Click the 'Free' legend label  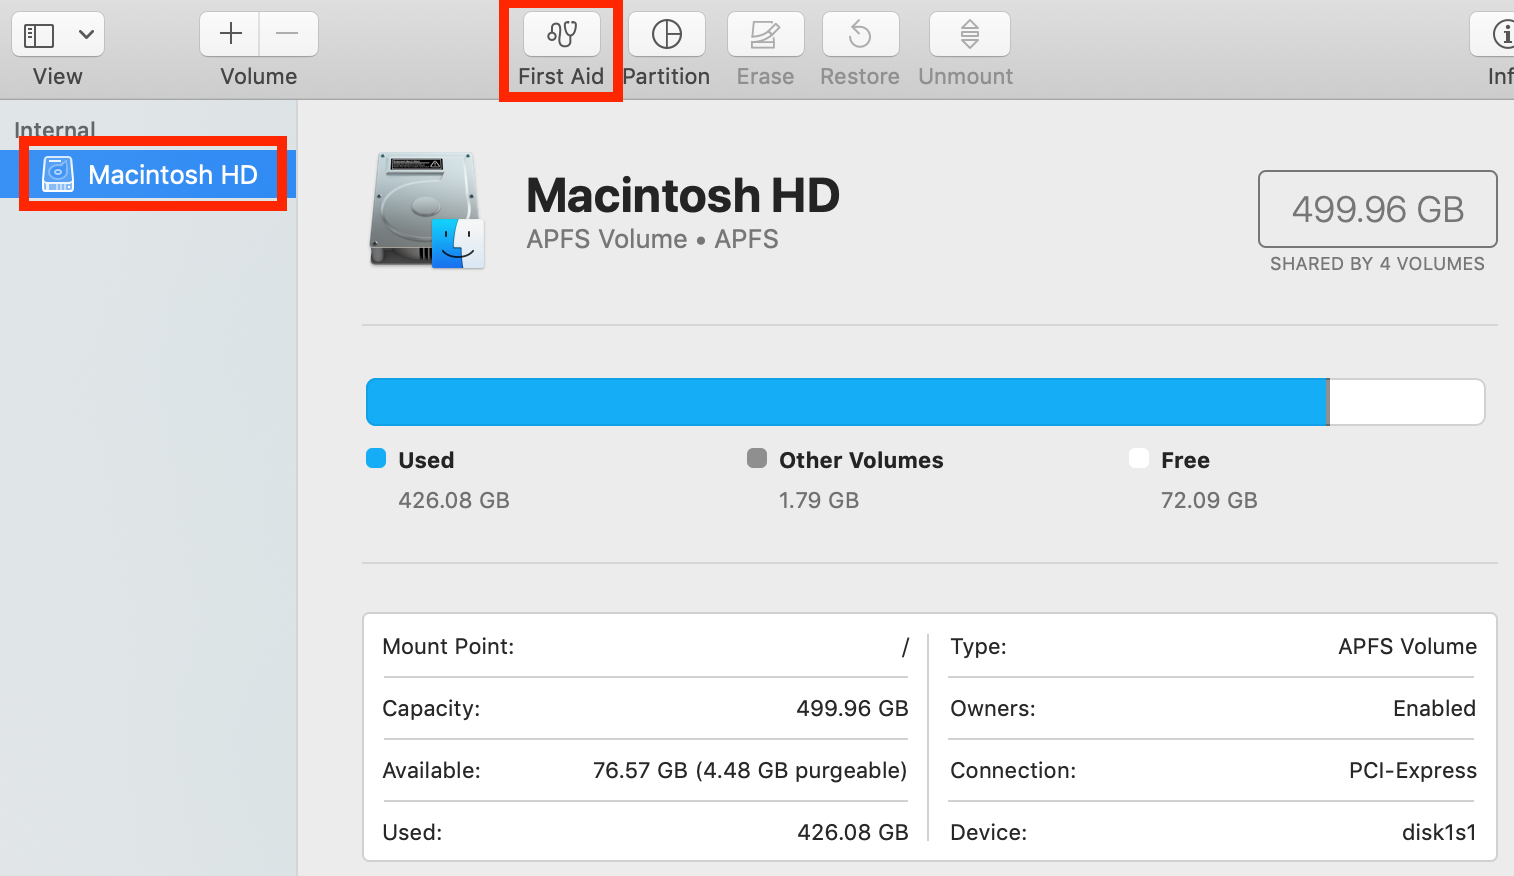pyautogui.click(x=1185, y=460)
